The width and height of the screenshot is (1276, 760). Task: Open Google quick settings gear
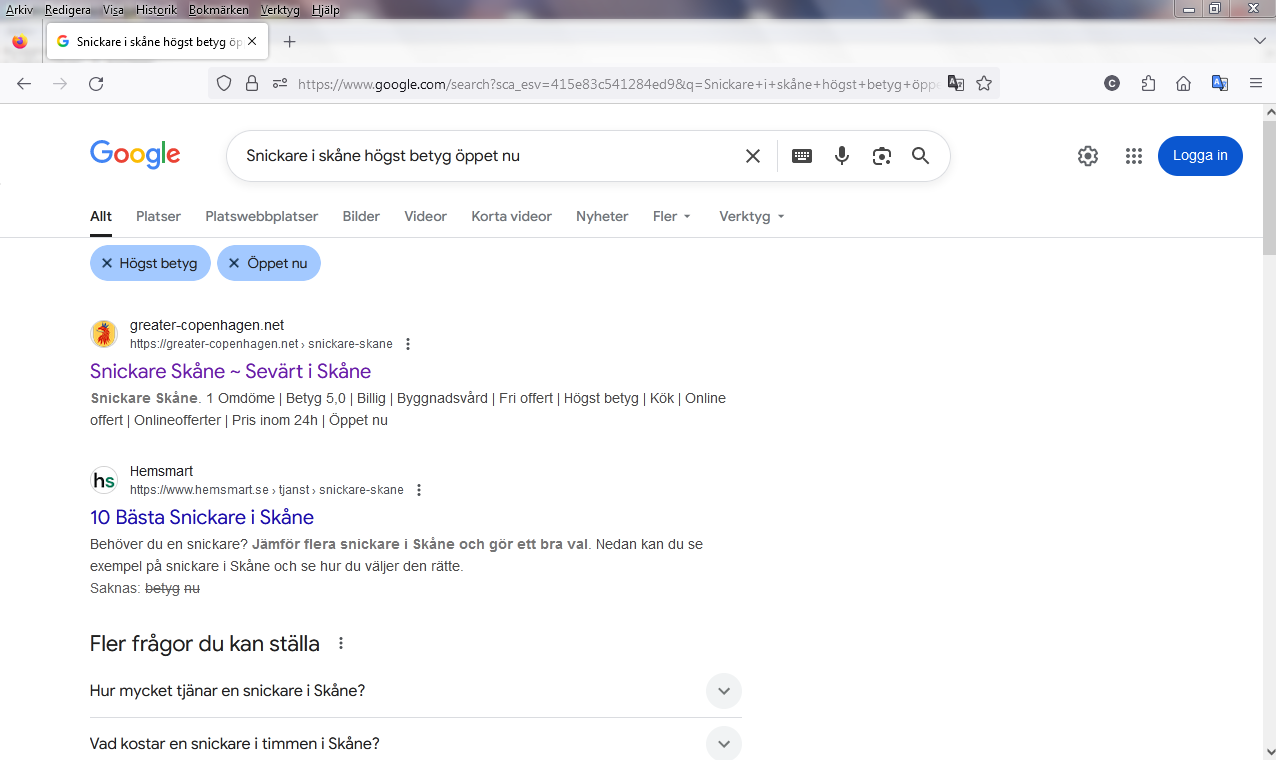1088,156
